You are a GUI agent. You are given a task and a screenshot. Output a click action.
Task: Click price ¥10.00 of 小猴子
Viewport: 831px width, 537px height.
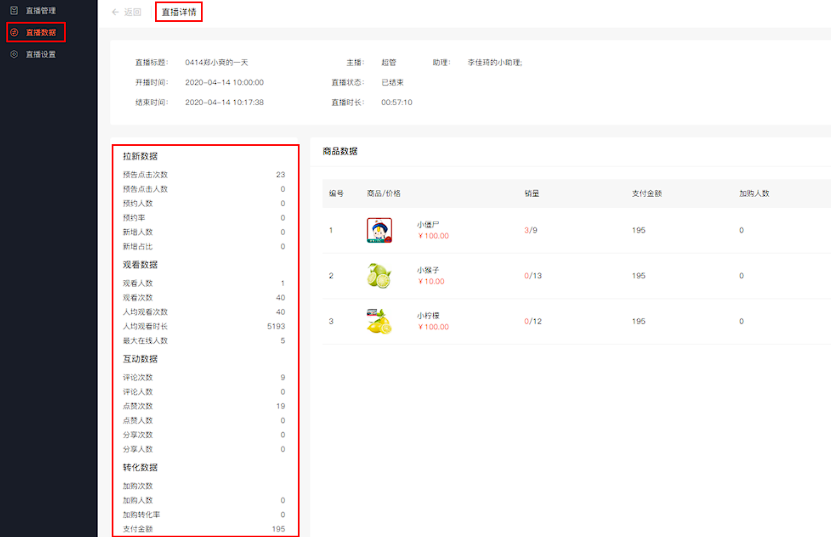(x=431, y=281)
